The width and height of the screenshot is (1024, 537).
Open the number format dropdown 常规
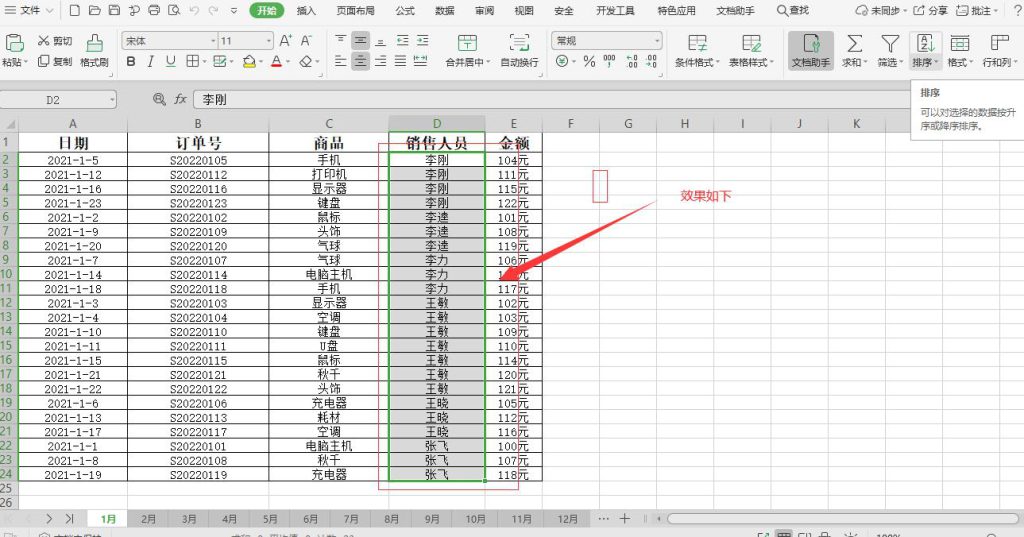[656, 41]
